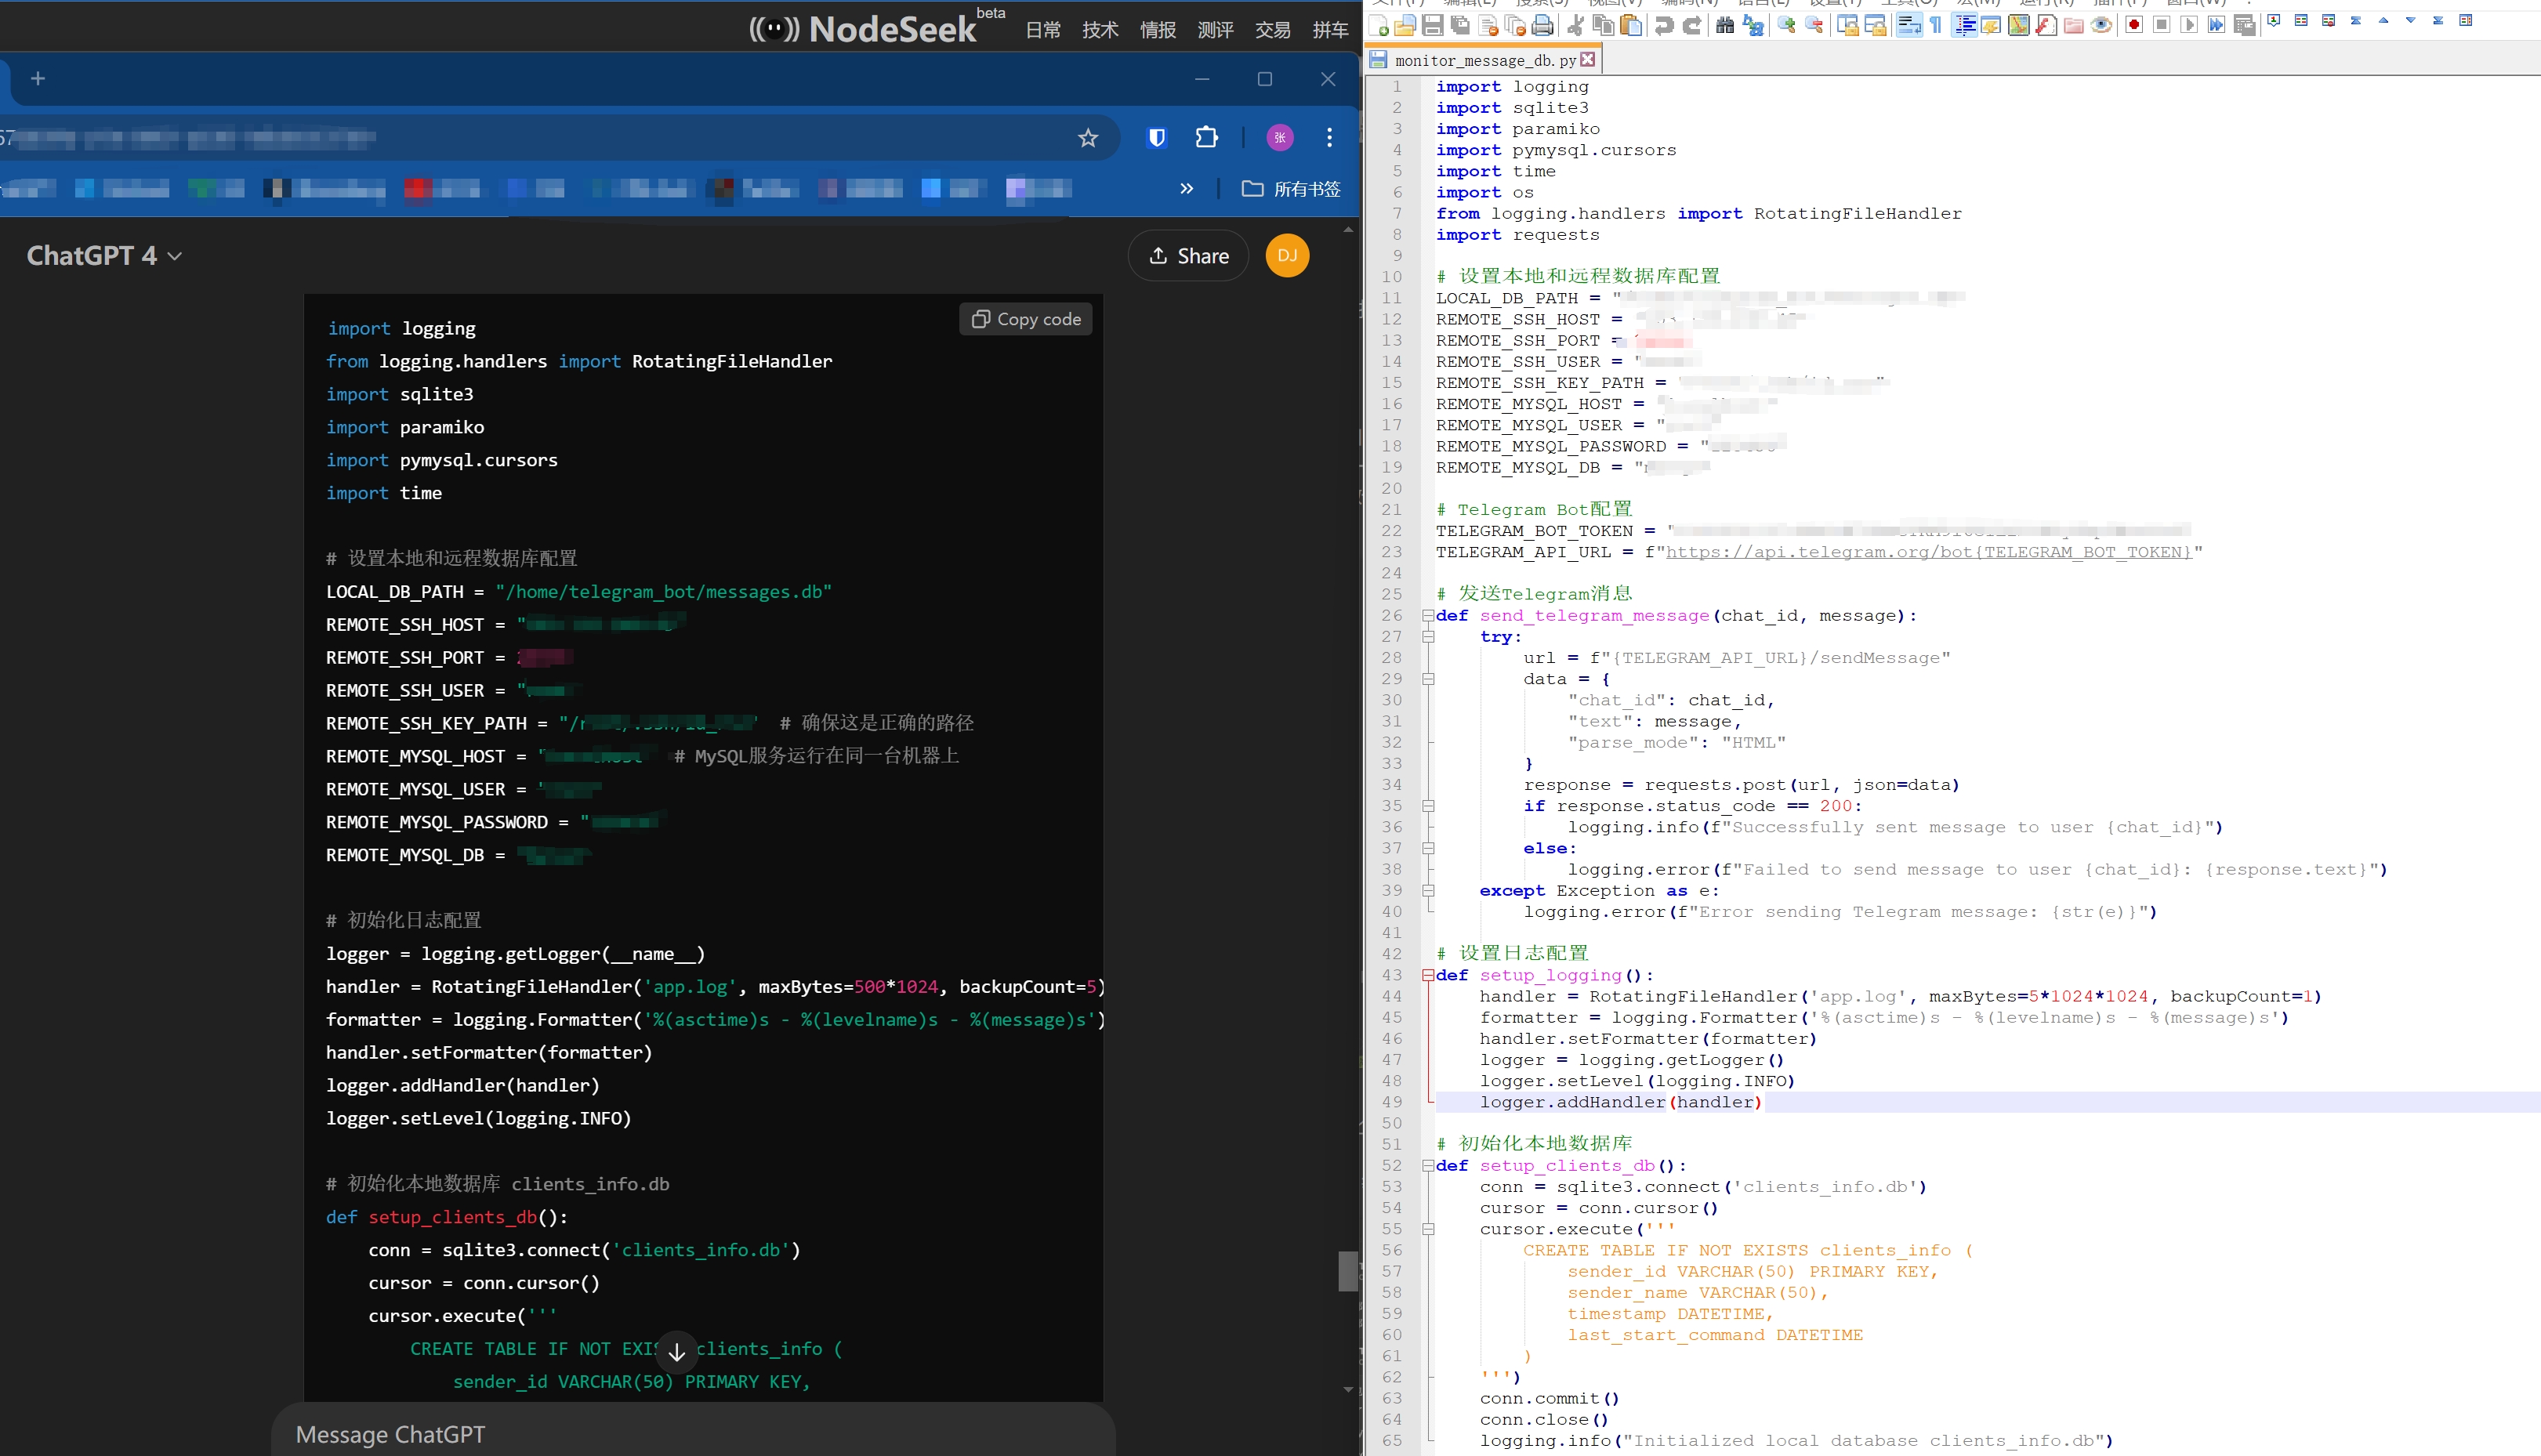
Task: Open the Telegram API URL link at line 23
Action: point(1929,552)
